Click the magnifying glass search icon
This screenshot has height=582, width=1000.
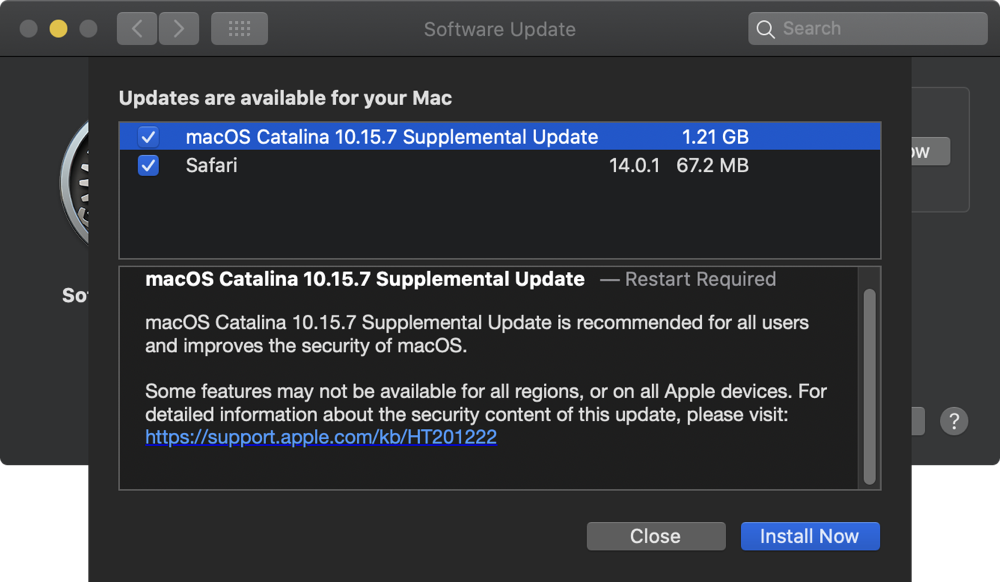(x=766, y=29)
